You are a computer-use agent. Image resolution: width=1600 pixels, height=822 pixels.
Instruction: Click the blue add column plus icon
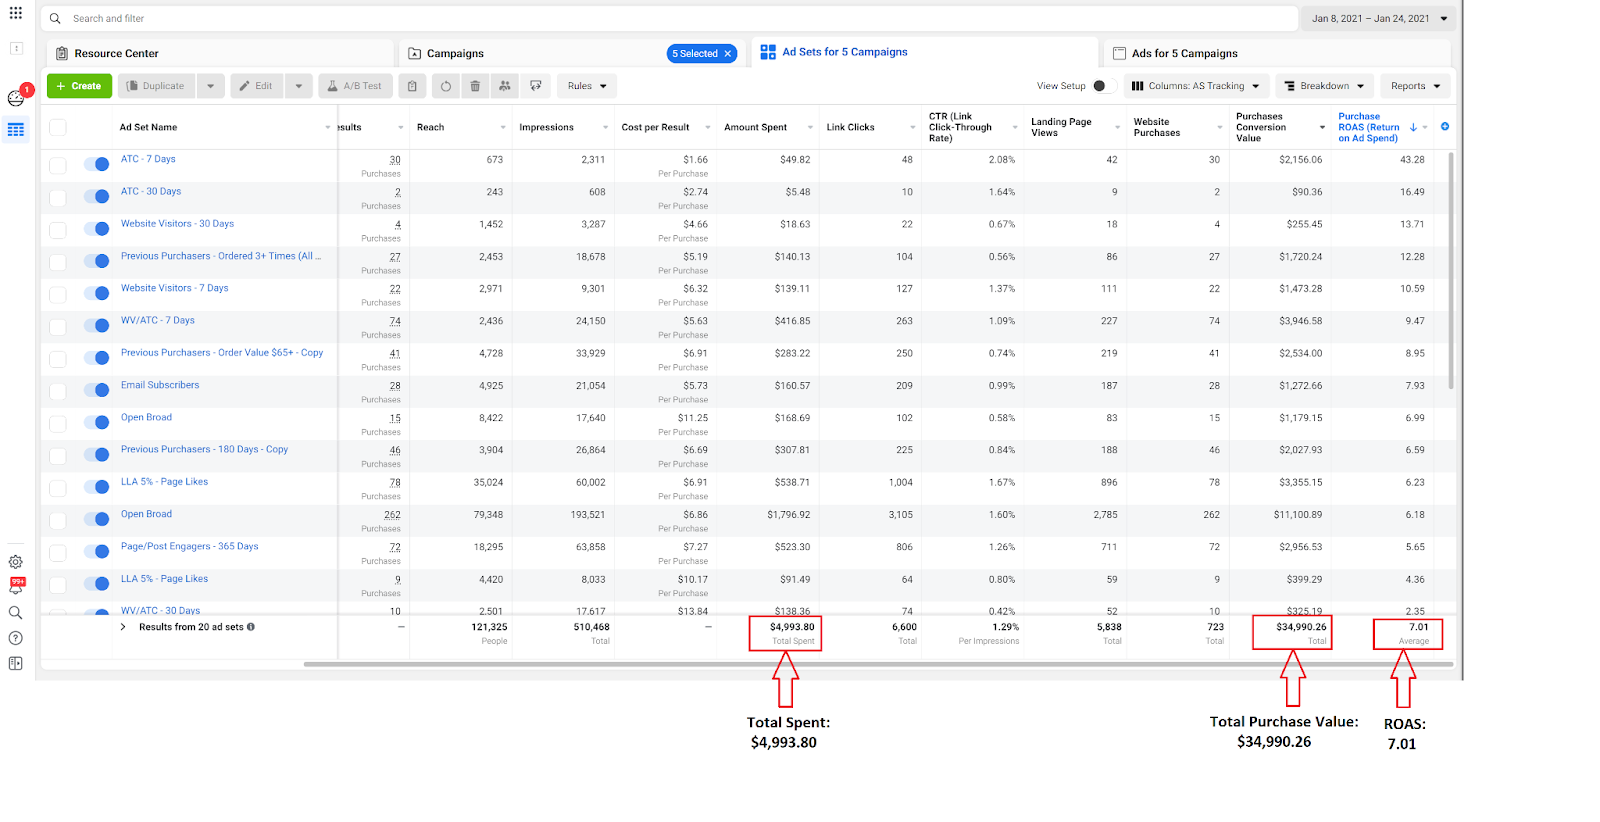pyautogui.click(x=1445, y=126)
